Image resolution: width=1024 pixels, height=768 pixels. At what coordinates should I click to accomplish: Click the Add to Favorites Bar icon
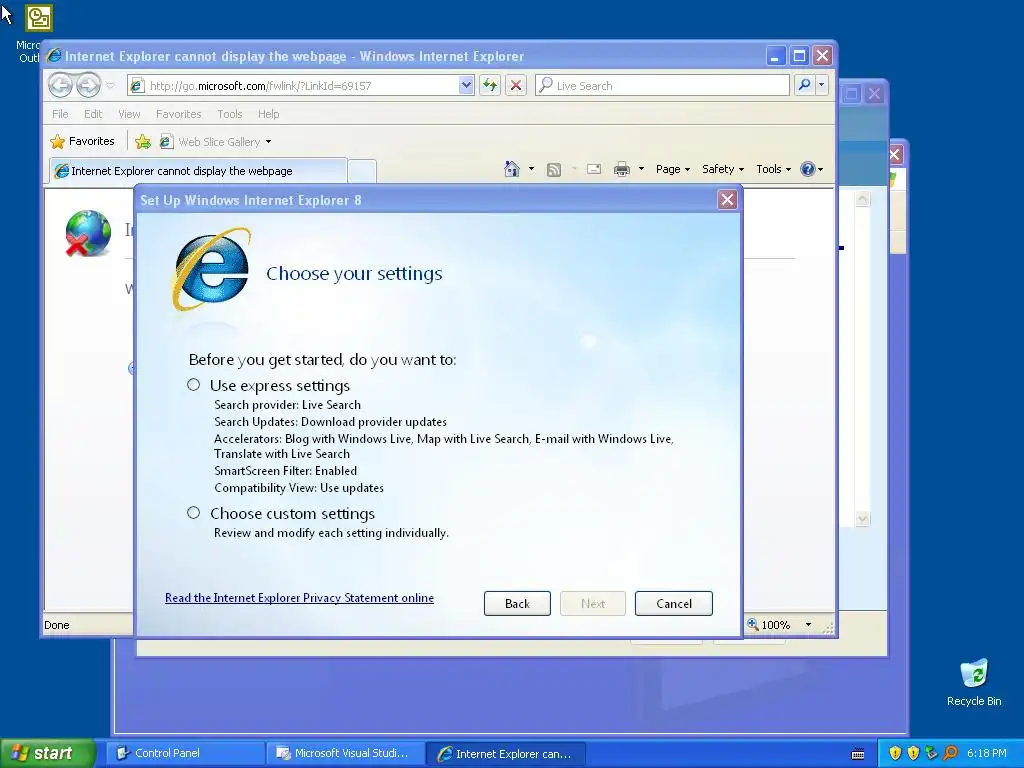pyautogui.click(x=143, y=141)
